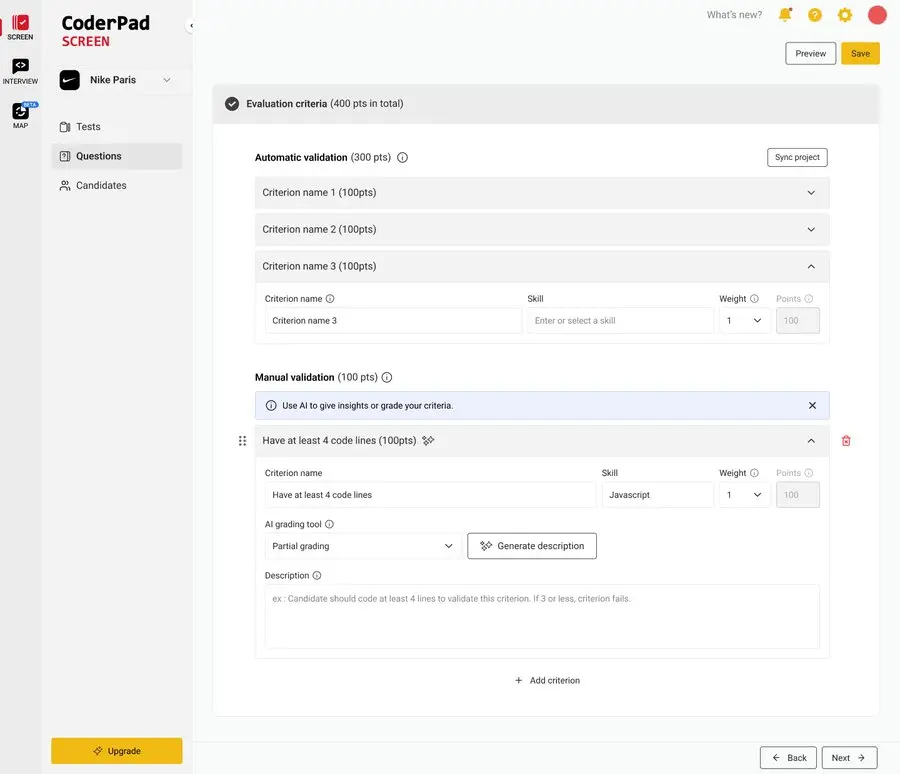The width and height of the screenshot is (900, 774).
Task: Click the Javascript skill field
Action: tap(658, 495)
